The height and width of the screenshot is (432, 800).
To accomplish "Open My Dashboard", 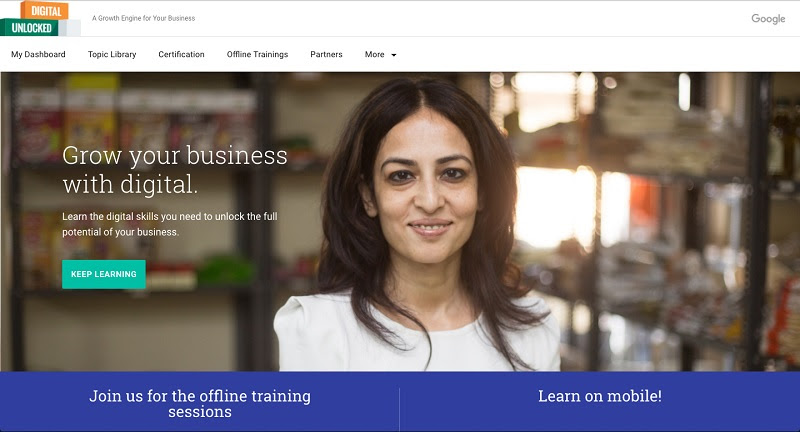I will pos(38,55).
